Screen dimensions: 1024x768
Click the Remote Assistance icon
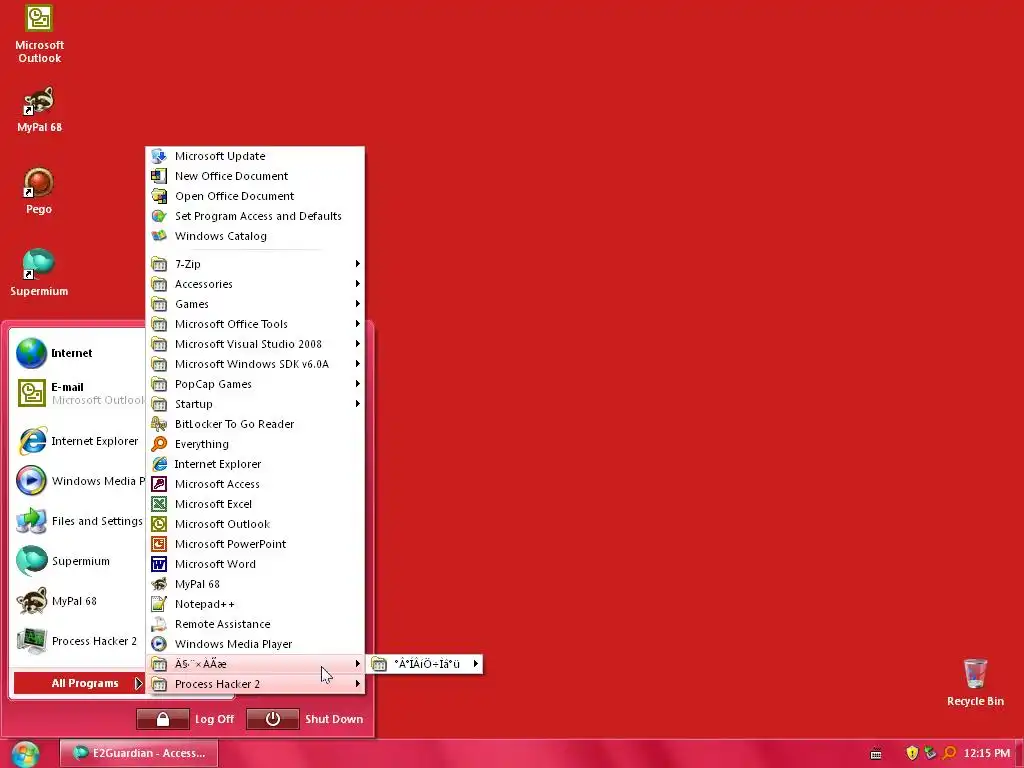coord(159,624)
